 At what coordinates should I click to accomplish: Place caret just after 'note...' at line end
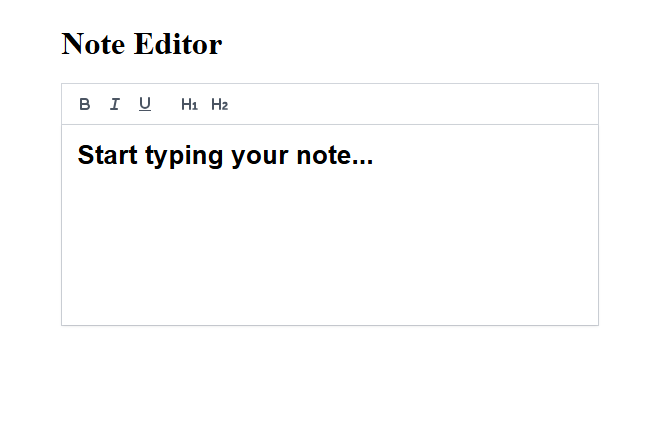pyautogui.click(x=374, y=155)
